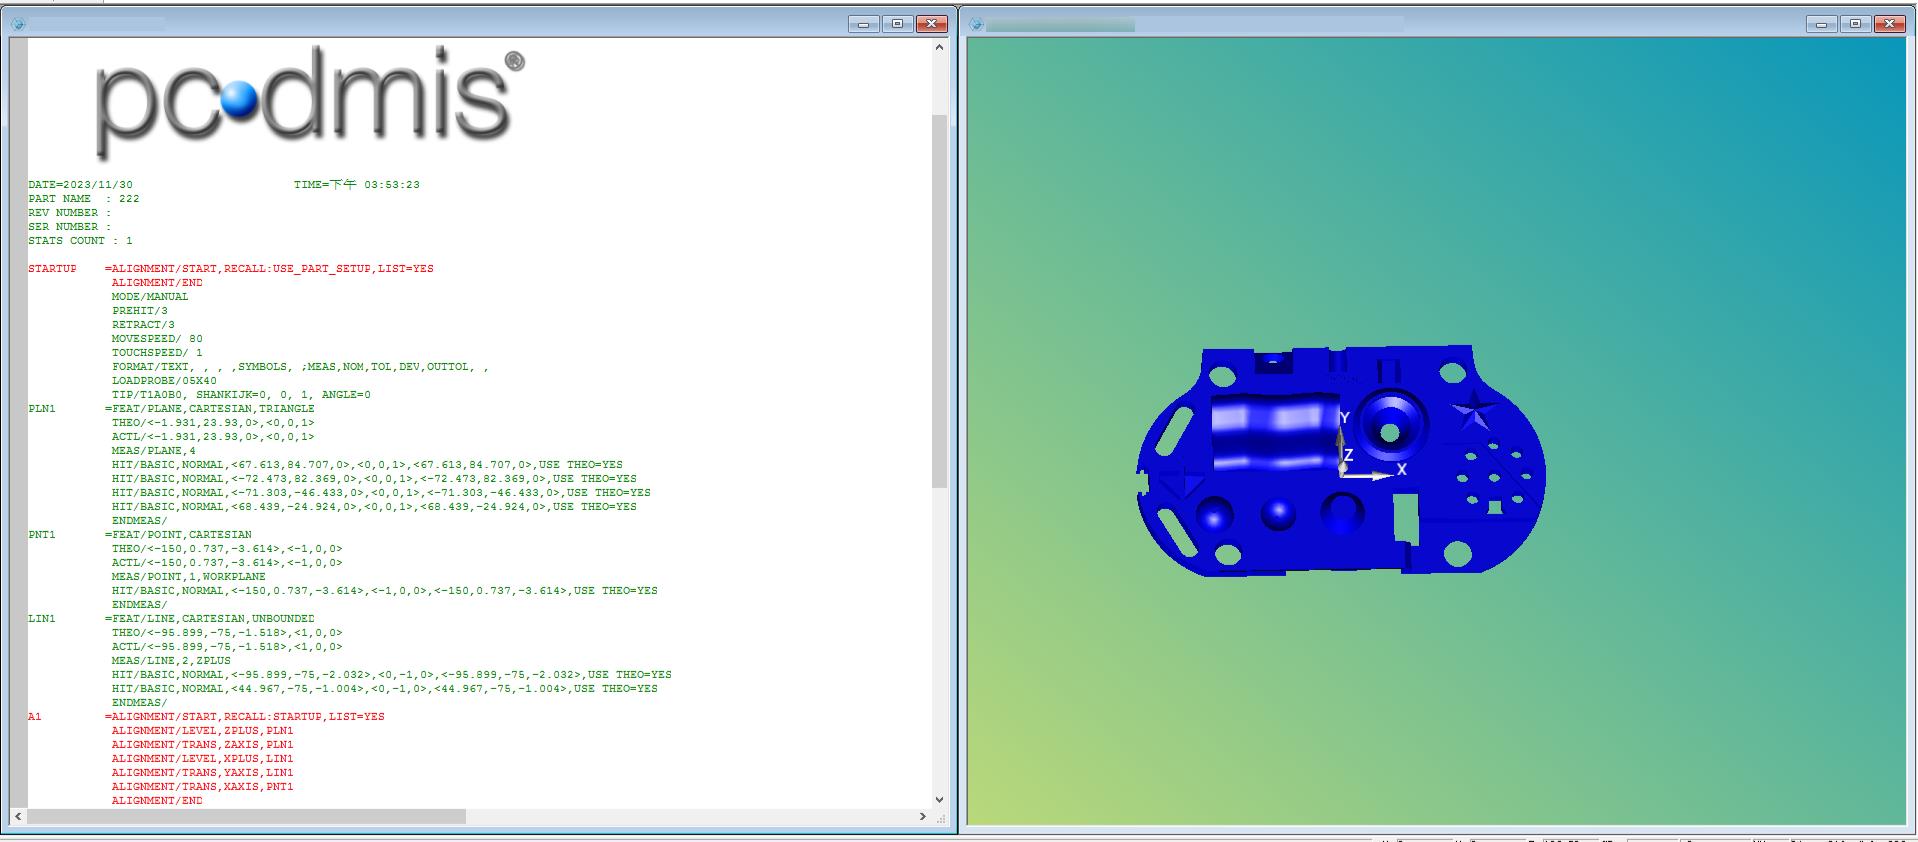Click the ALIGNMENT/LEVEL,ZPLUS,PLN1 line
The height and width of the screenshot is (842, 1918).
coord(203,731)
